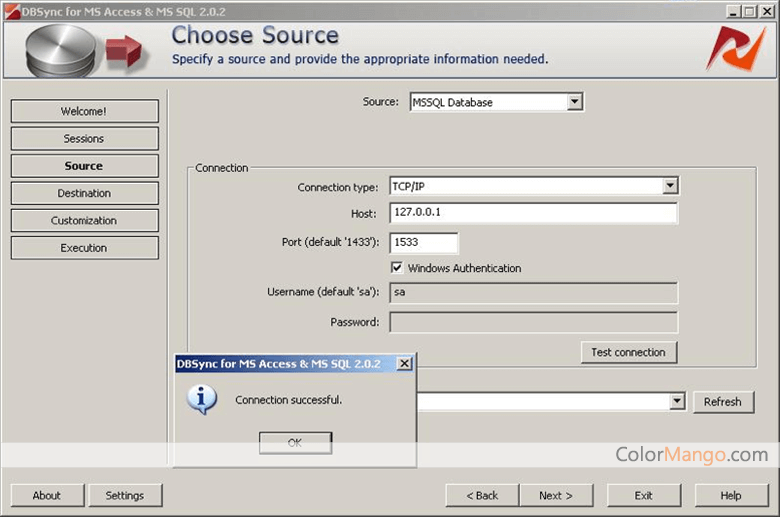Click the Port field showing 1533

423,242
